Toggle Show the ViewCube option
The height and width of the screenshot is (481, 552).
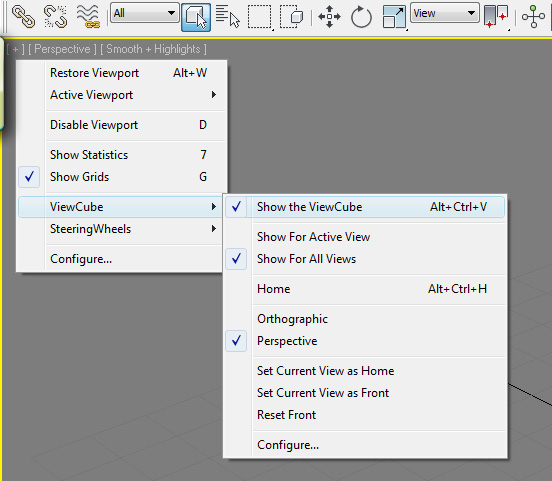365,207
